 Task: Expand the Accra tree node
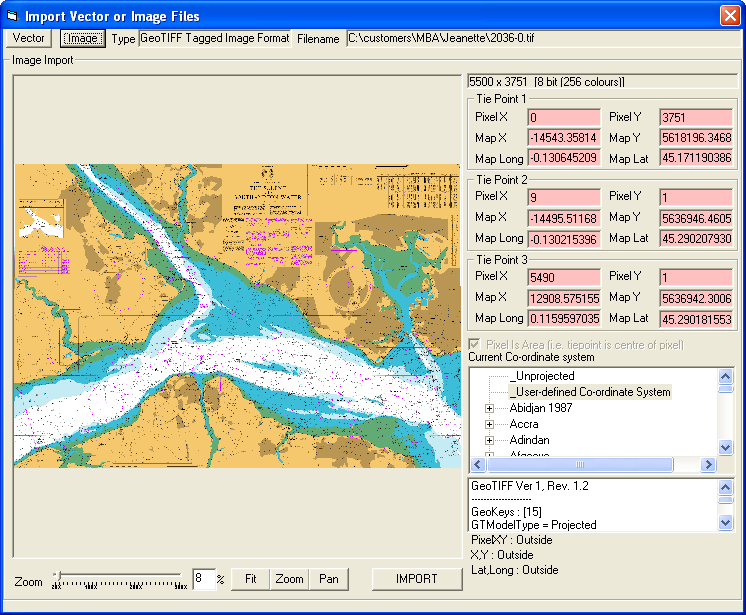tap(490, 424)
